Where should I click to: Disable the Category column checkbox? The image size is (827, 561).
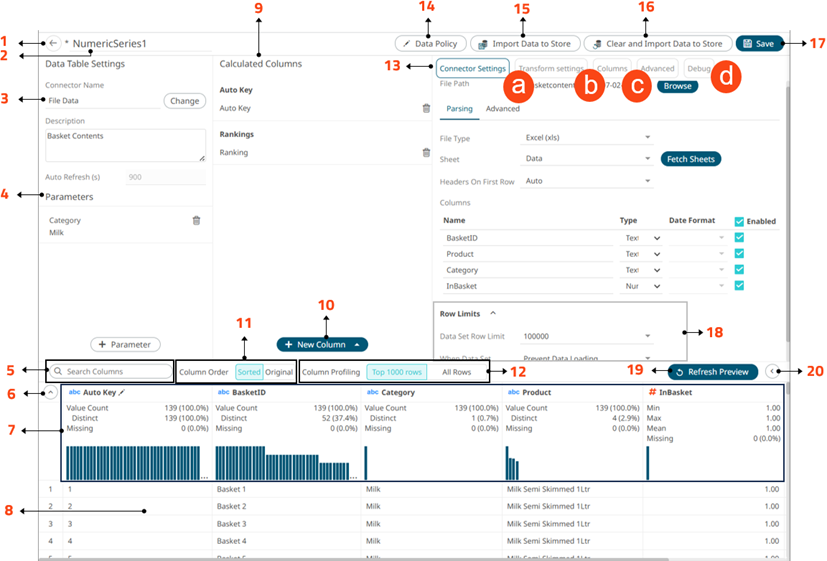[x=739, y=269]
